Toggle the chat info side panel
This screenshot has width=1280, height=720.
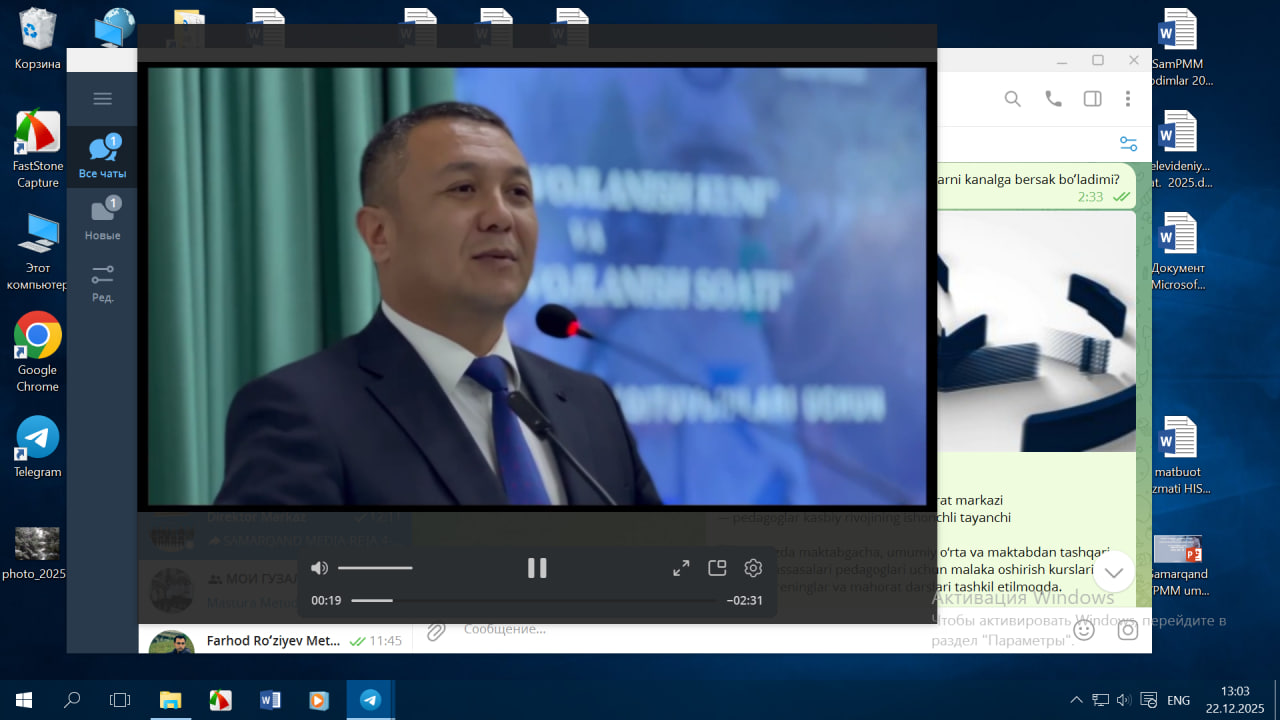(x=1092, y=99)
